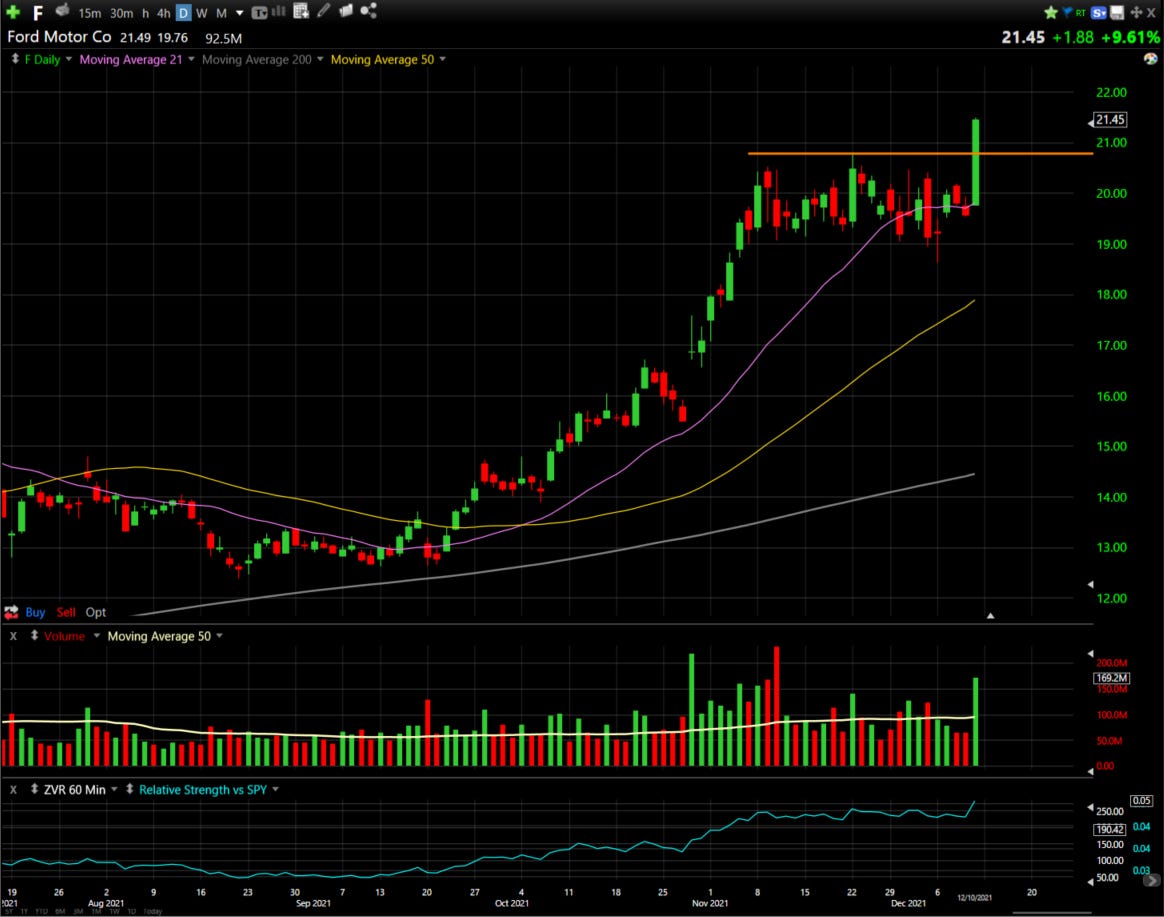Click the up-down arrows beside F Daily
This screenshot has width=1164, height=917.
[15, 59]
